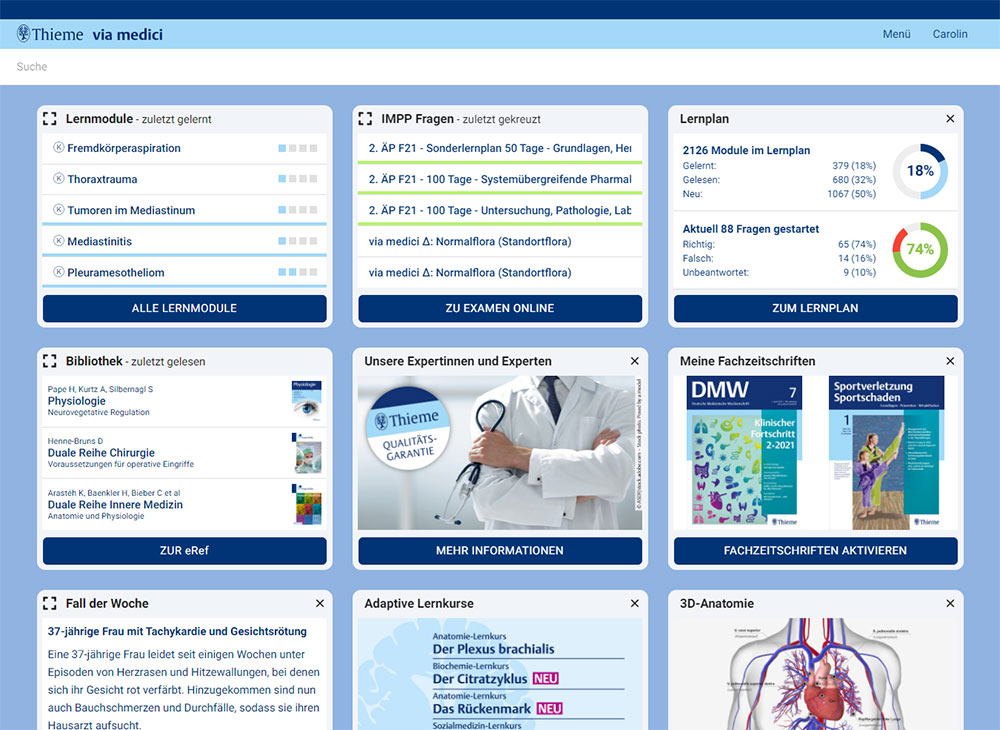This screenshot has width=1000, height=730.
Task: Open the Pleuramesotheliom module
Action: [115, 273]
